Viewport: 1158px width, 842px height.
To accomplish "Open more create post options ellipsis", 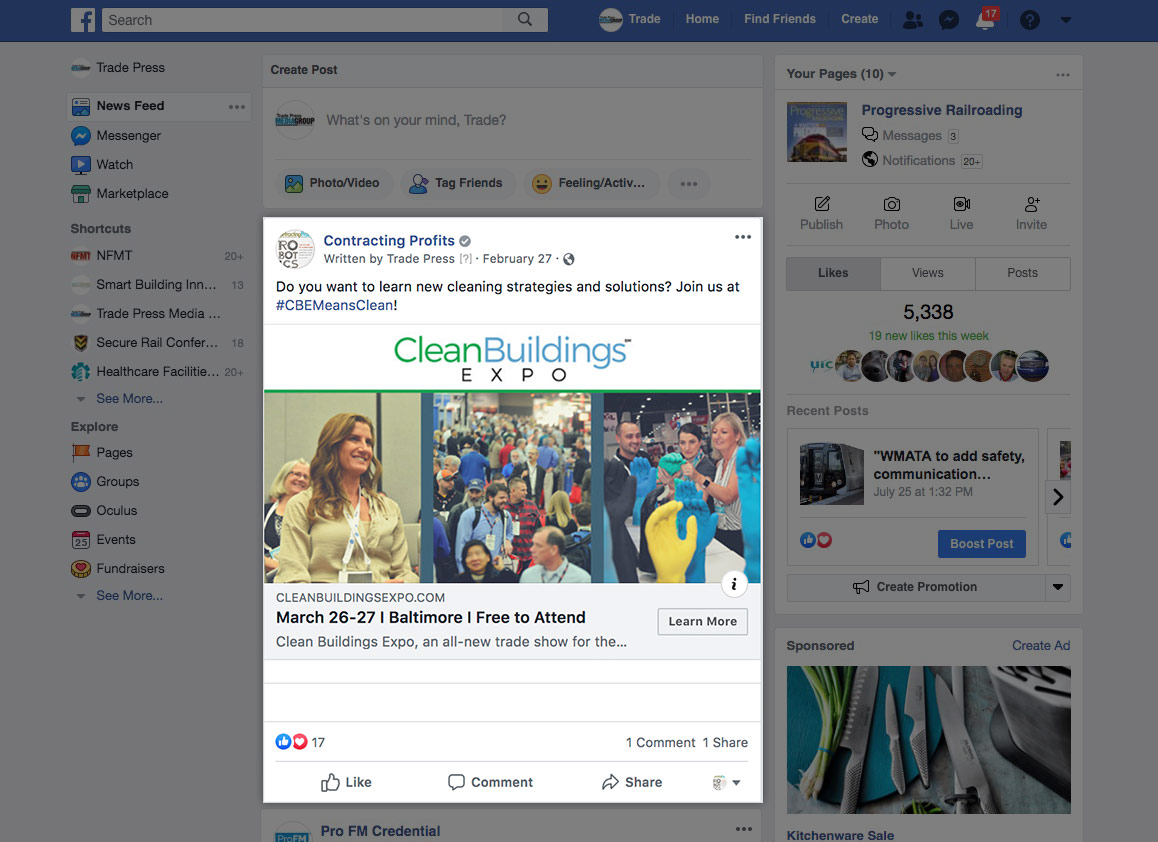I will [688, 183].
